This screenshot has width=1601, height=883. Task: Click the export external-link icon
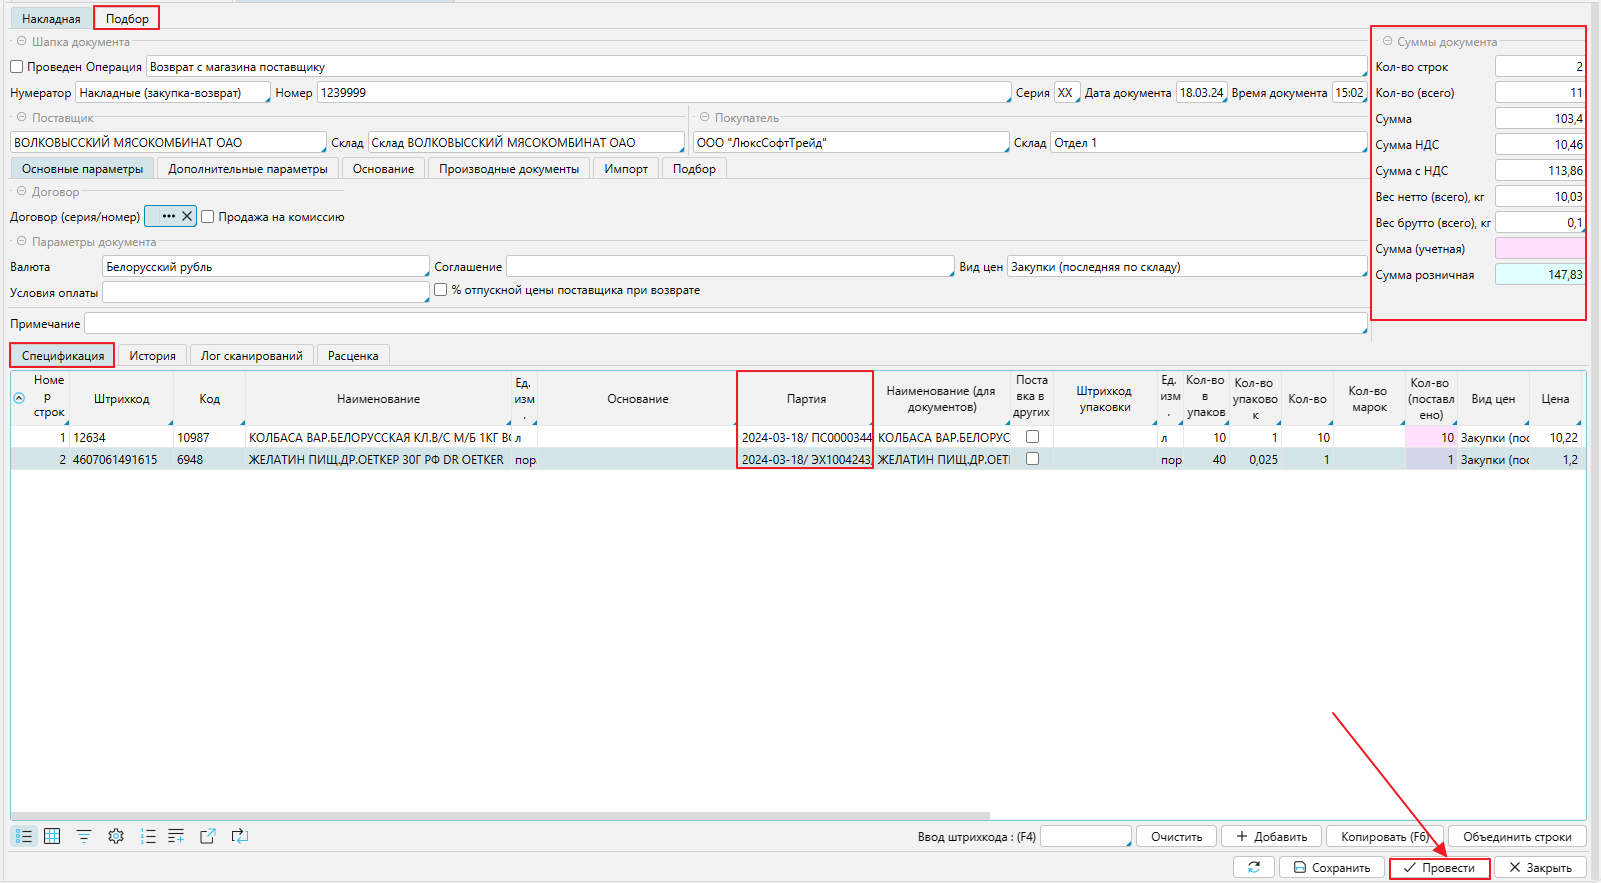point(208,836)
